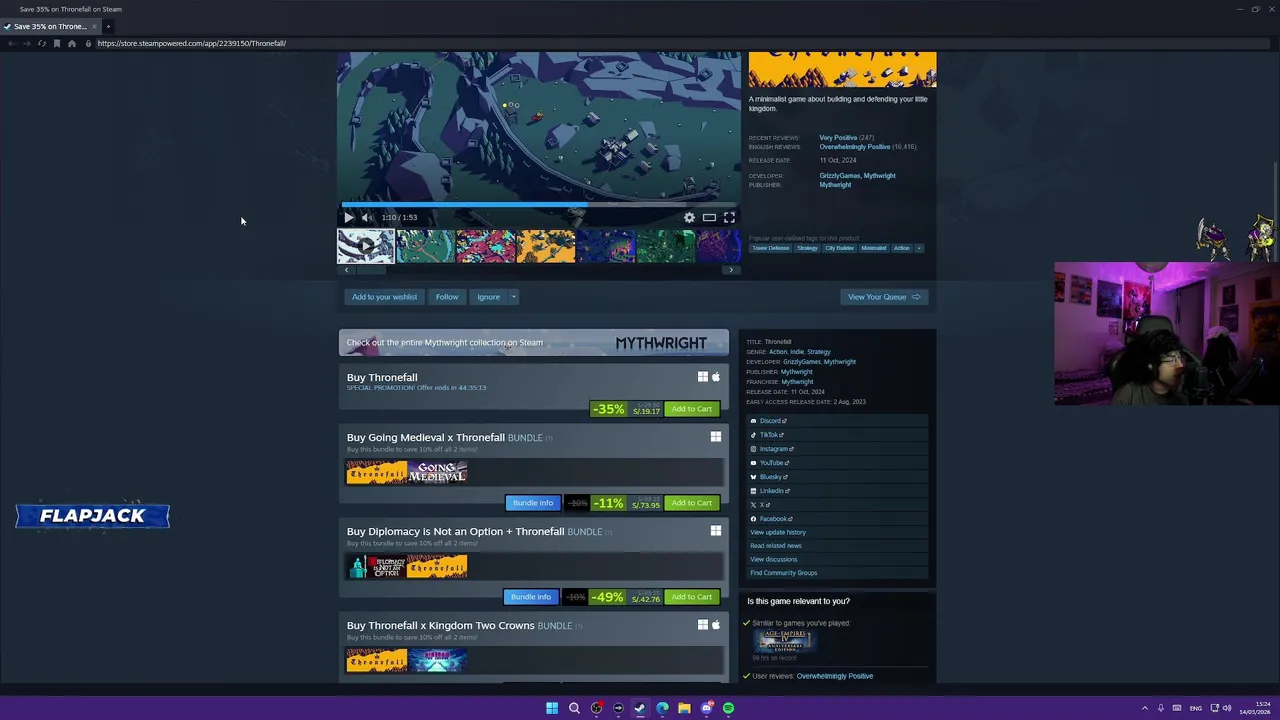Open the dropdown arrow next to Ignore
This screenshot has width=1280, height=720.
[x=513, y=297]
